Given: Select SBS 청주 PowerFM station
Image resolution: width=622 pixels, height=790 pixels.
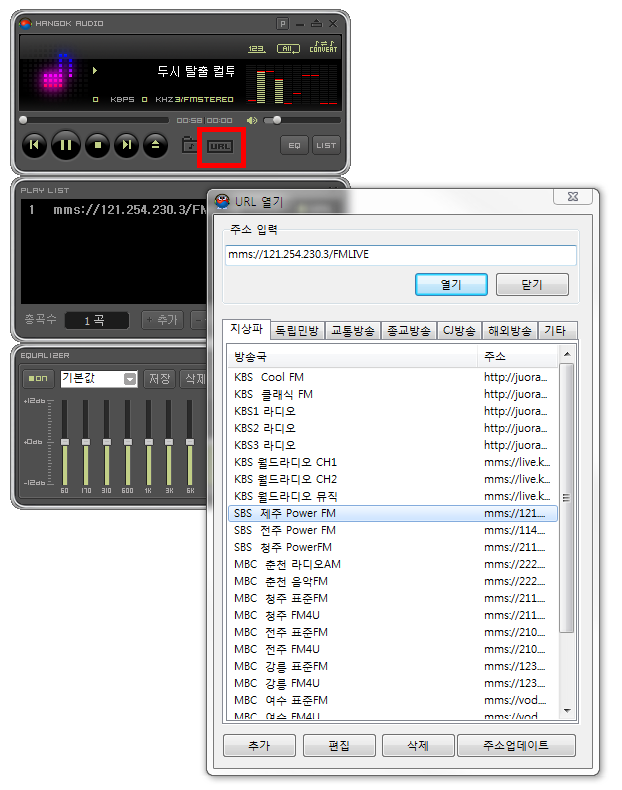Looking at the screenshot, I should pyautogui.click(x=393, y=548).
